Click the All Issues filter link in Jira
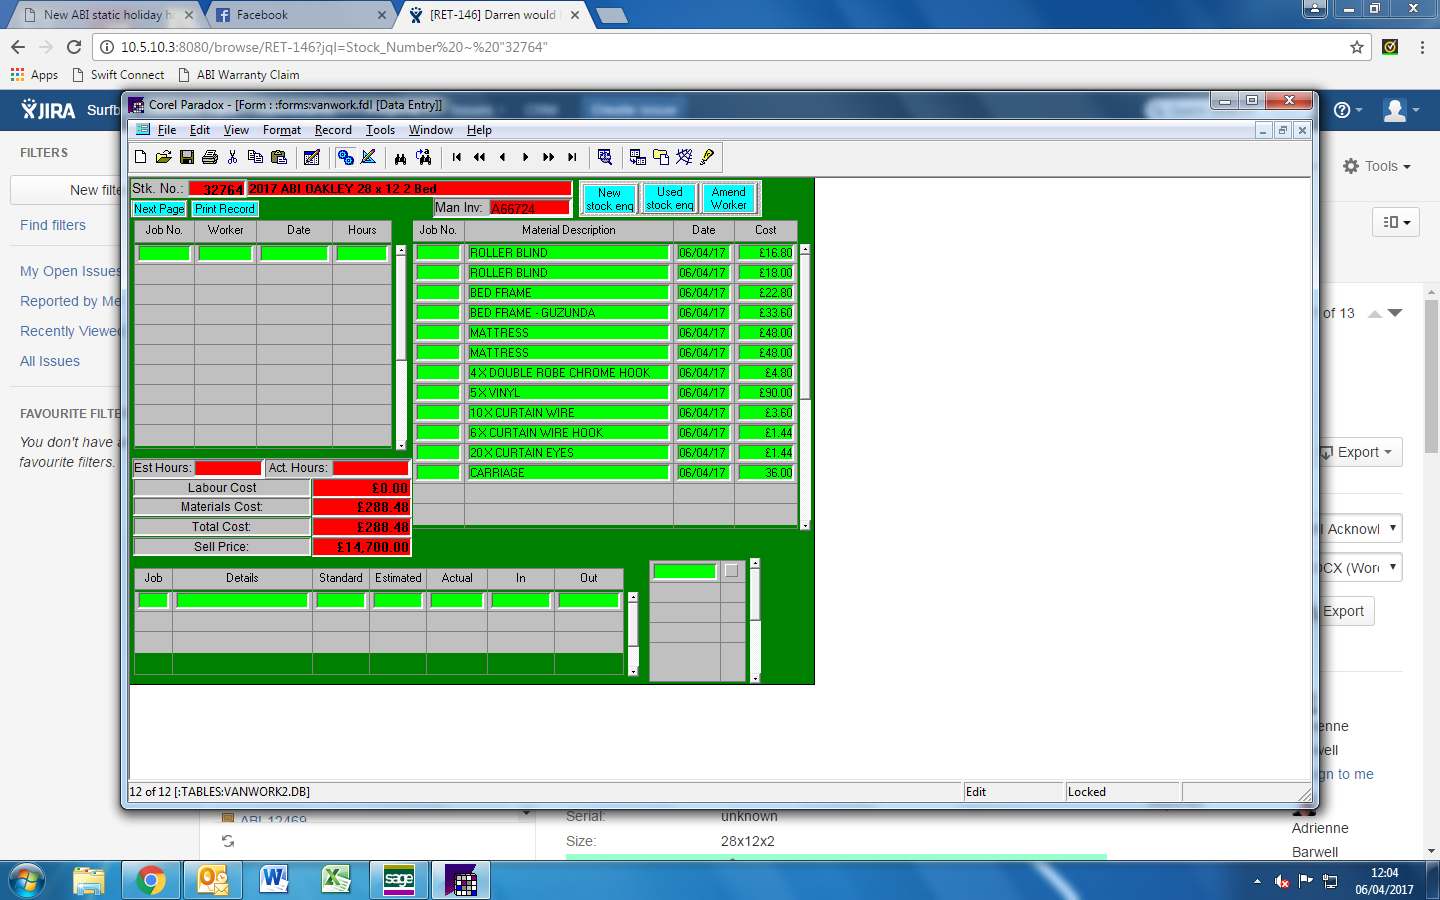 [x=50, y=361]
